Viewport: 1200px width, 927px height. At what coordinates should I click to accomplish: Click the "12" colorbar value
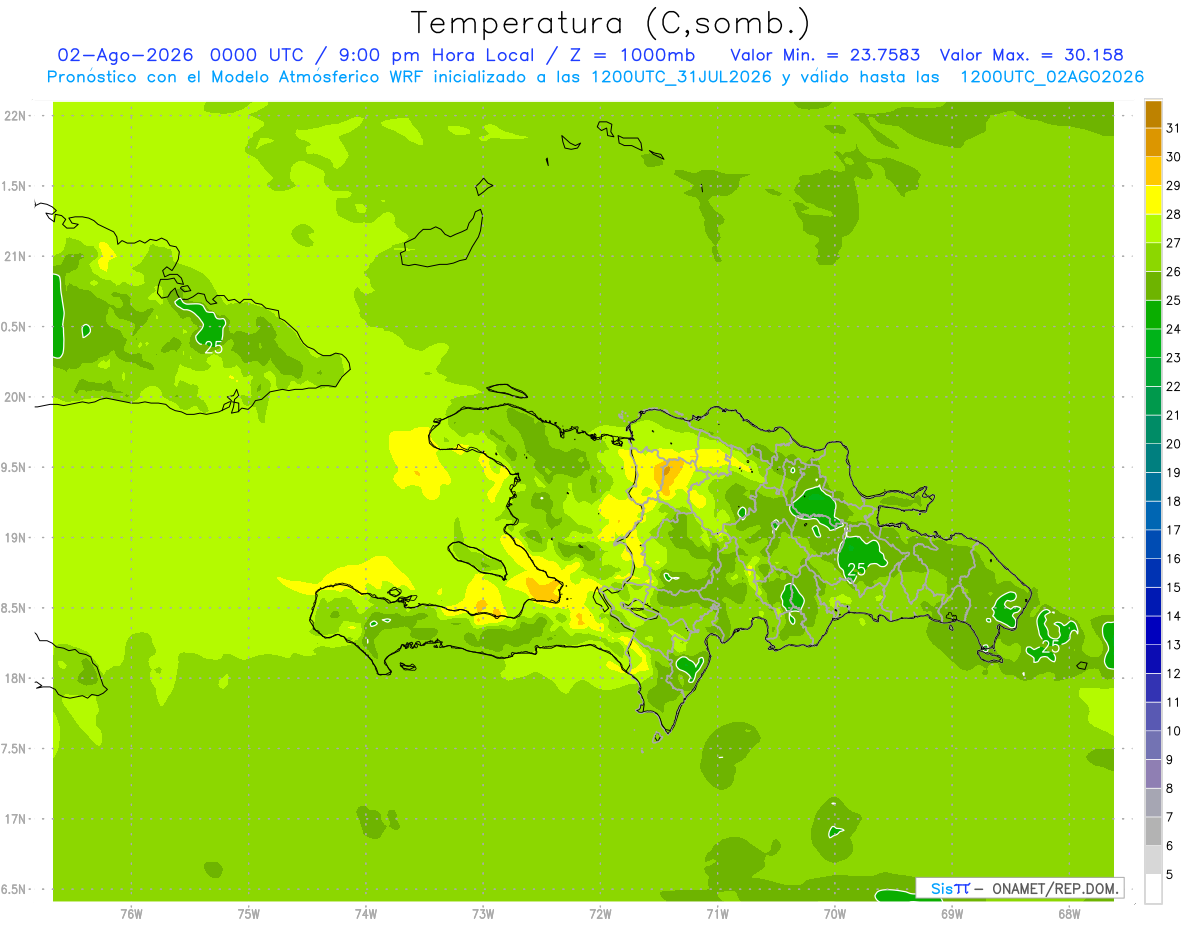tap(1174, 673)
